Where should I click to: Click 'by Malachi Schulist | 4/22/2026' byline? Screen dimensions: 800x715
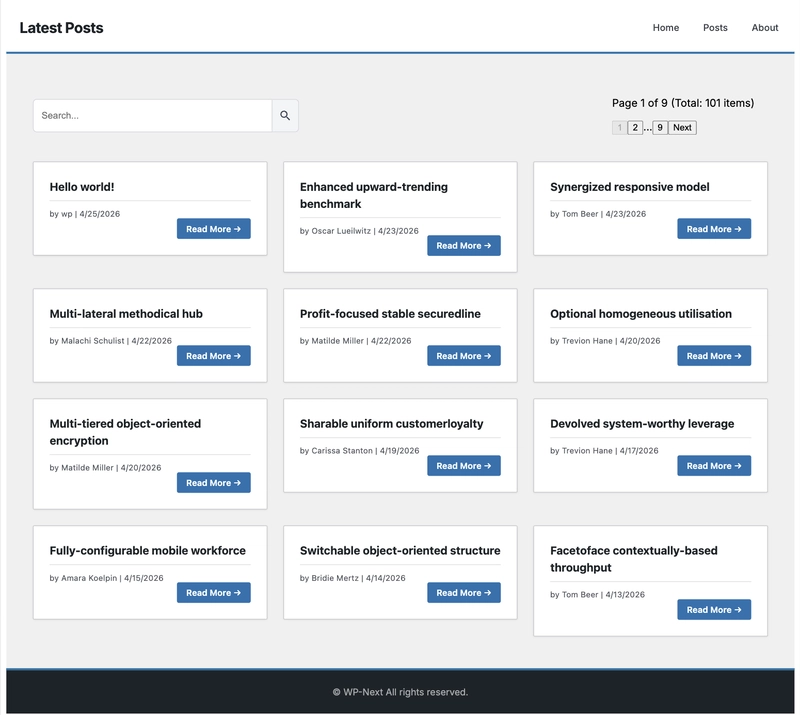click(111, 341)
